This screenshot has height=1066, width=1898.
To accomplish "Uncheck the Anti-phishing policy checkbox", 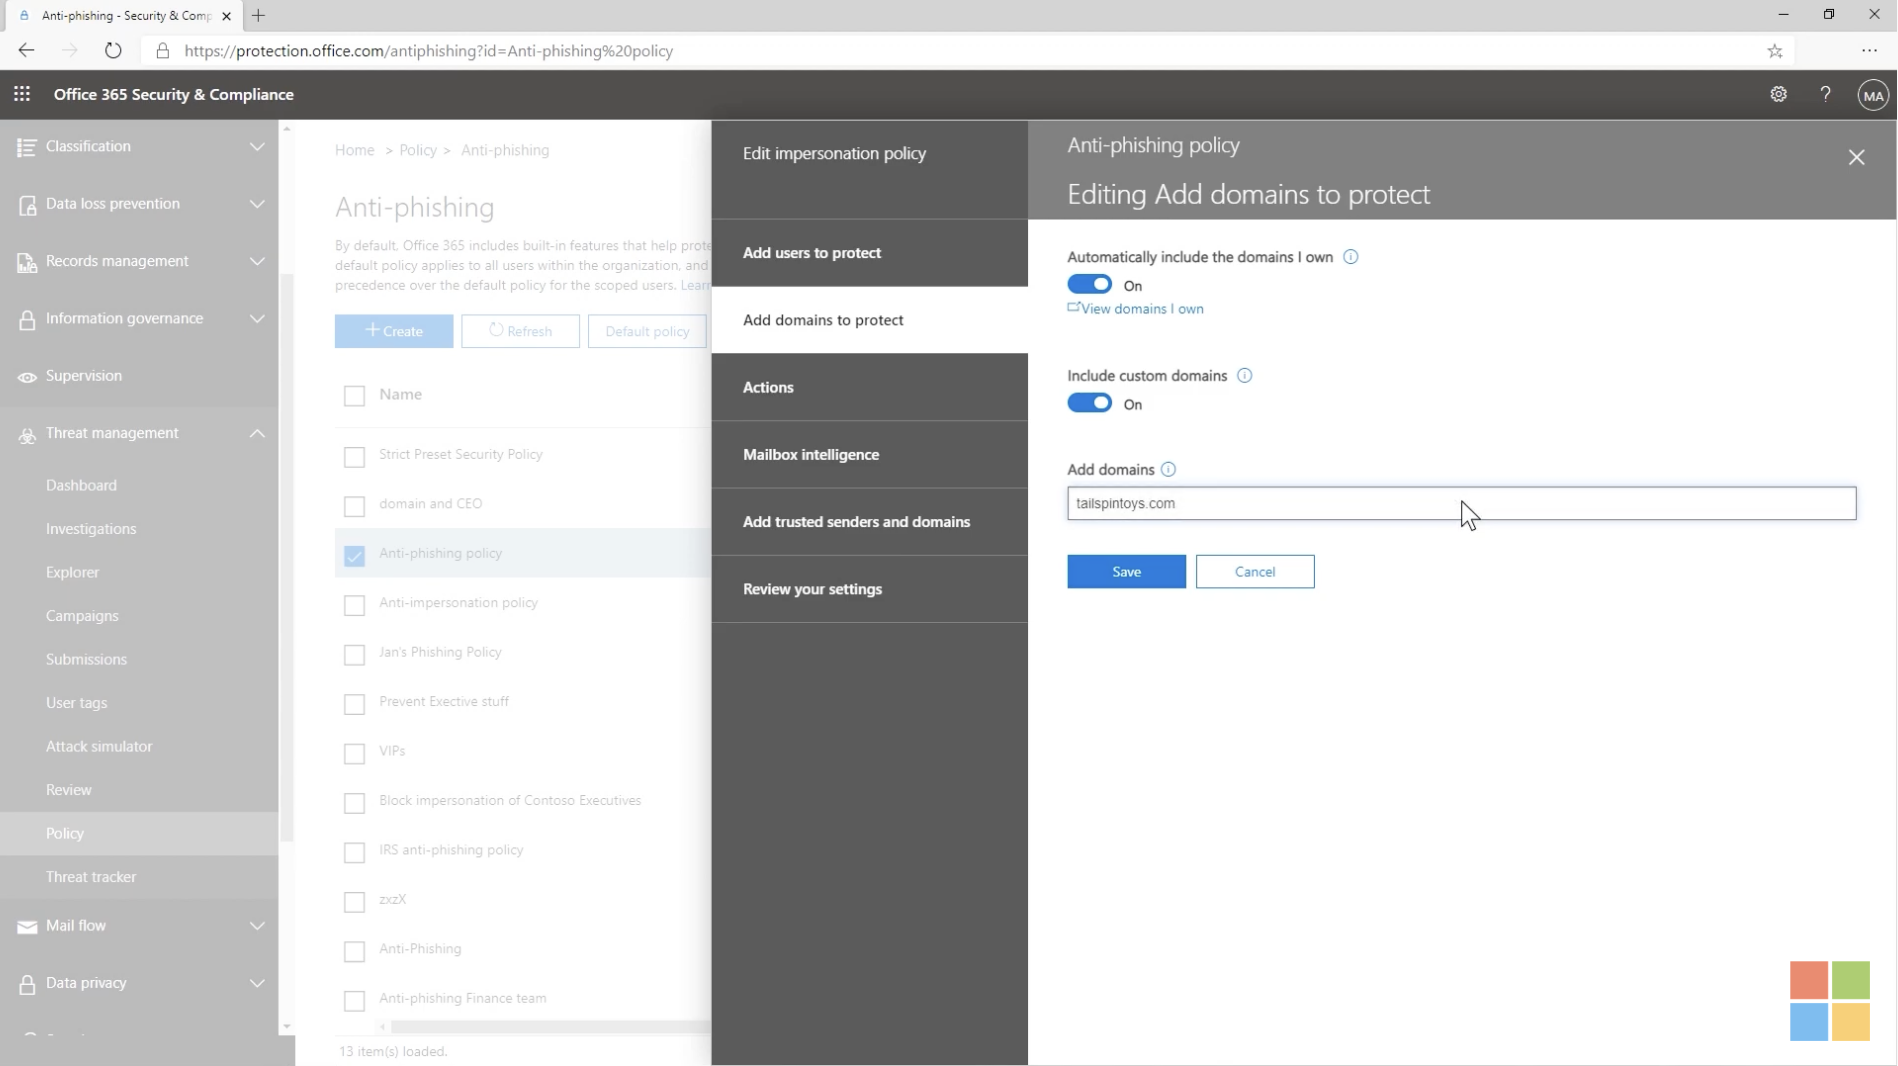I will tap(354, 556).
